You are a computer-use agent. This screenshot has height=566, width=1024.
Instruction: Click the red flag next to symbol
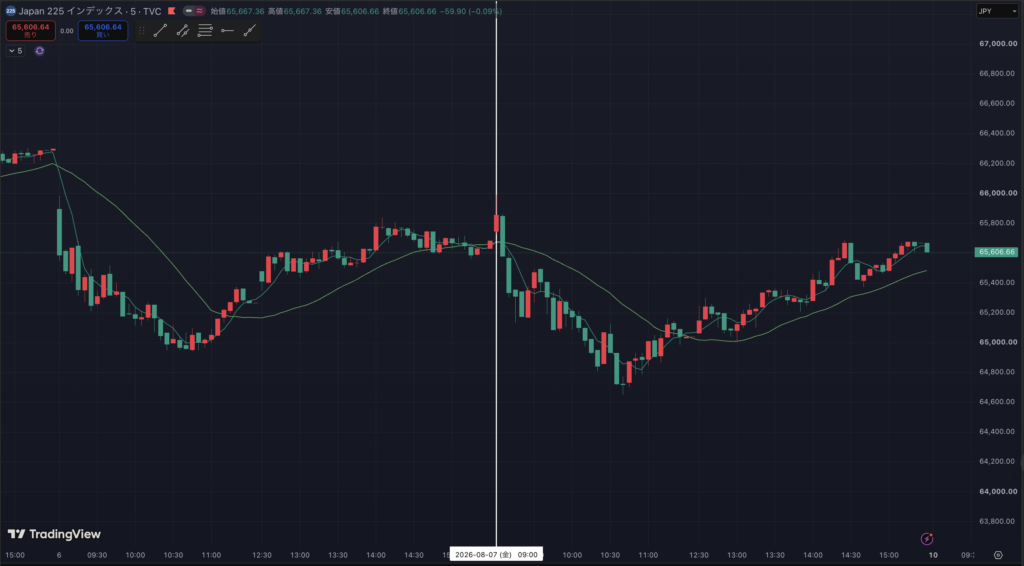coord(172,11)
